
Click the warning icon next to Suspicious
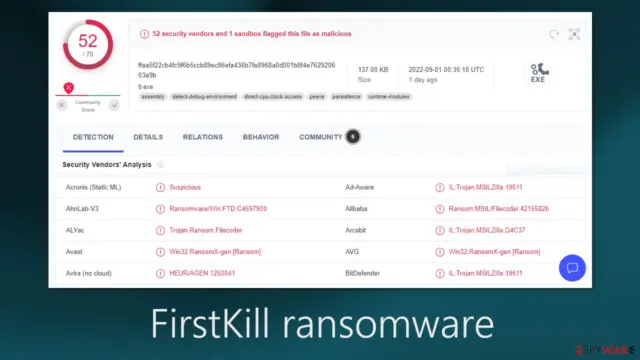pos(160,187)
